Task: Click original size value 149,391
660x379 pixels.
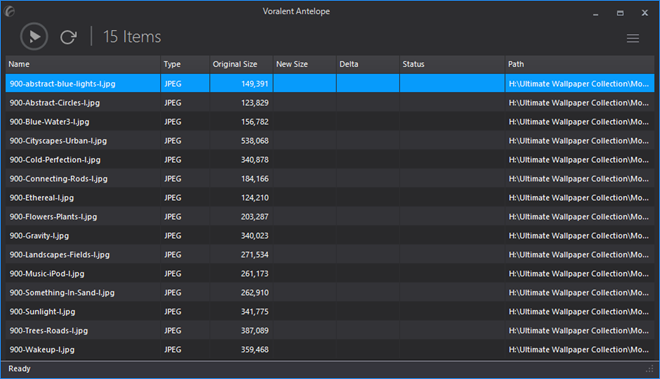Action: click(255, 84)
